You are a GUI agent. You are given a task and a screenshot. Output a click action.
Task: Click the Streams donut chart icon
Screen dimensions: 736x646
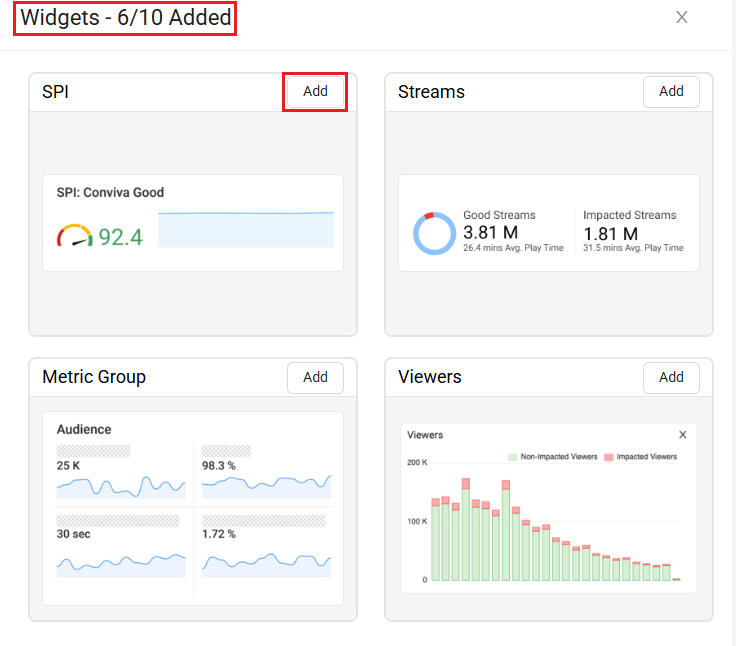coord(434,233)
